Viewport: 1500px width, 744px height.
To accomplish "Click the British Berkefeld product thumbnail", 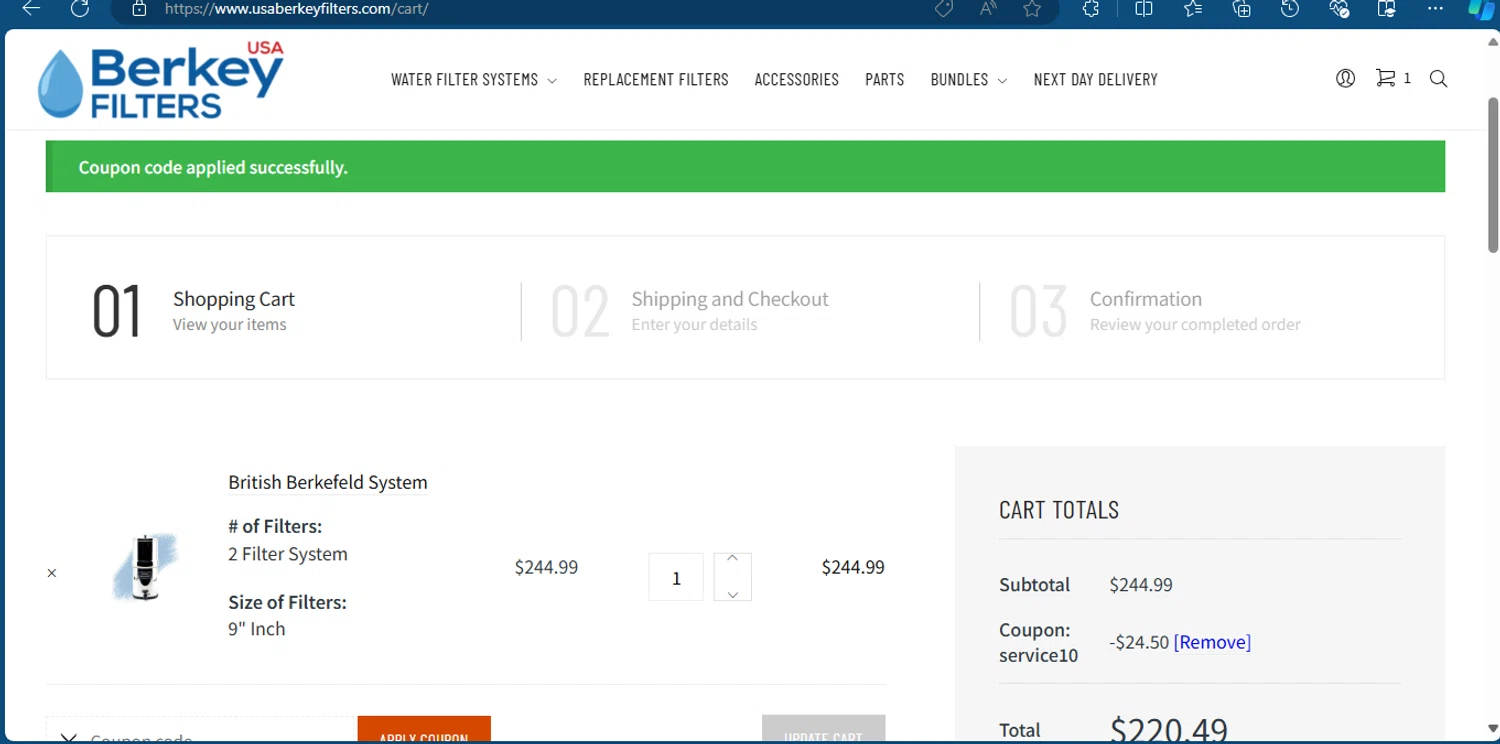I will click(146, 567).
